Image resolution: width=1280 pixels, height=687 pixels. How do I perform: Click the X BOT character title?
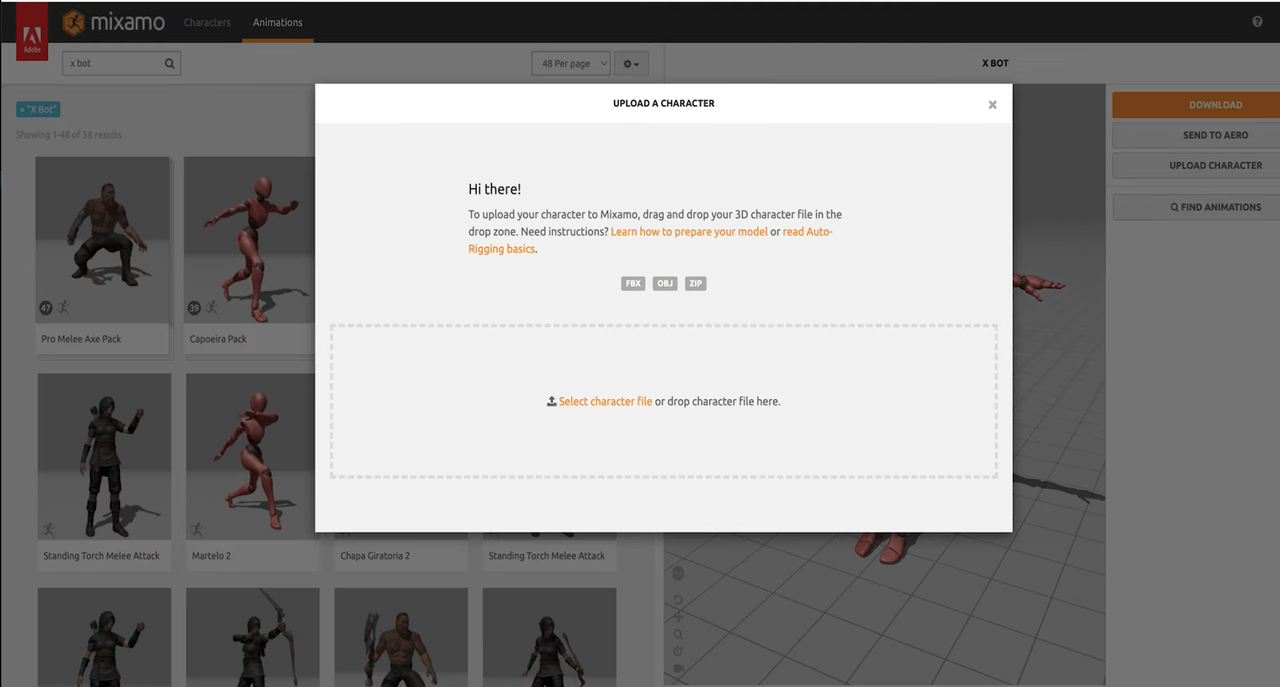(x=995, y=63)
